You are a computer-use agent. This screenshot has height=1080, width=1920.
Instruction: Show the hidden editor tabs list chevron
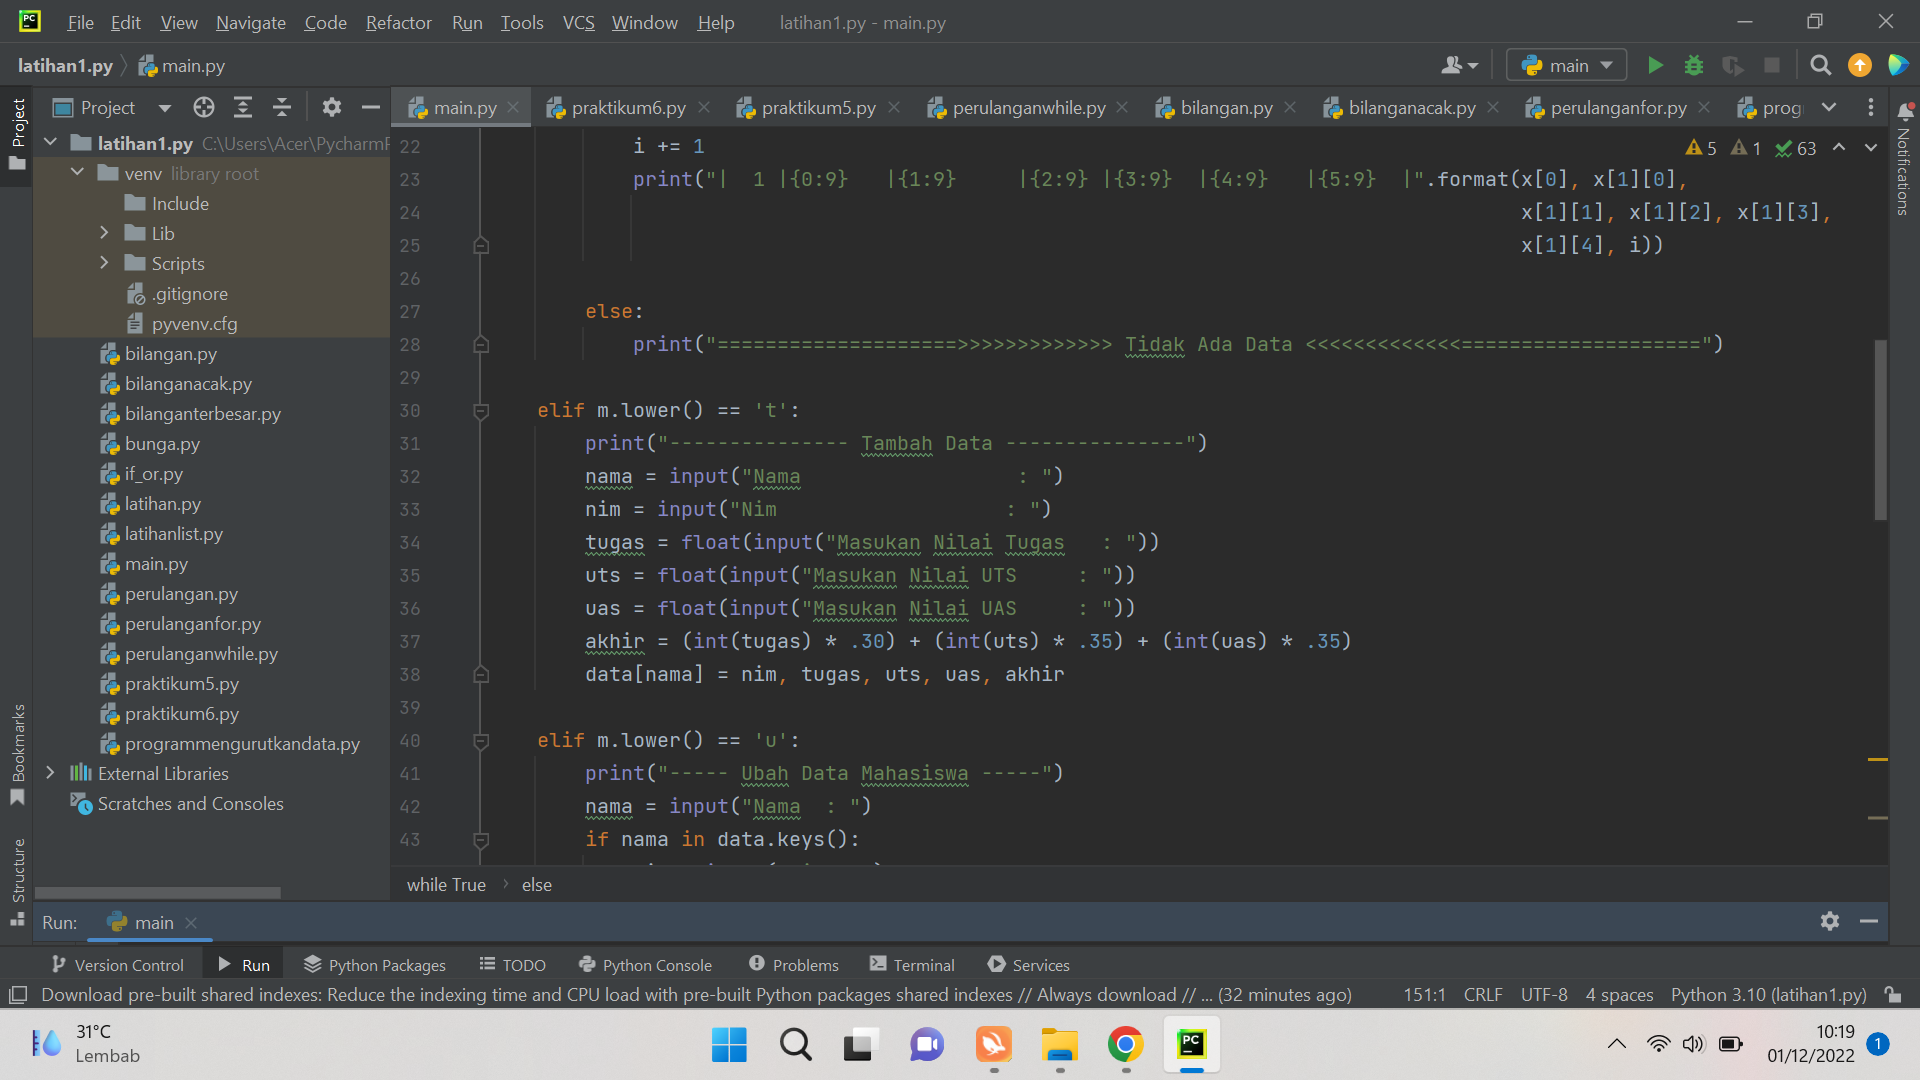coord(1829,108)
